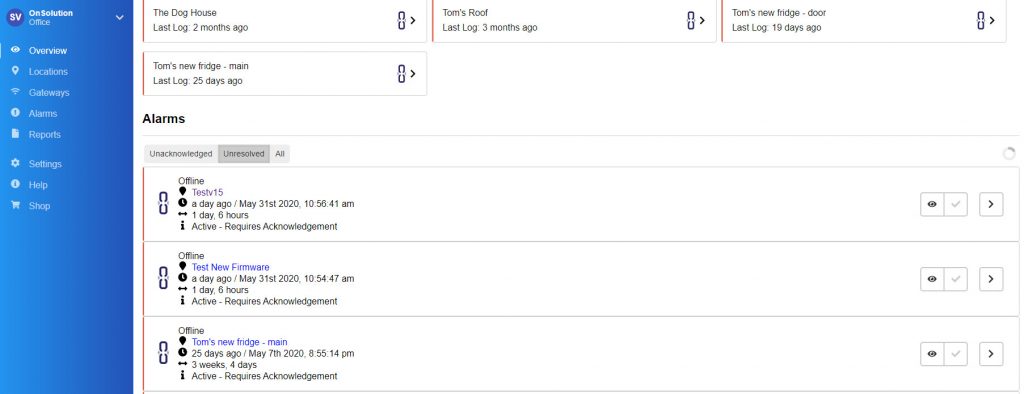
Task: Toggle eye button on Testv15 alarm
Action: tap(932, 204)
